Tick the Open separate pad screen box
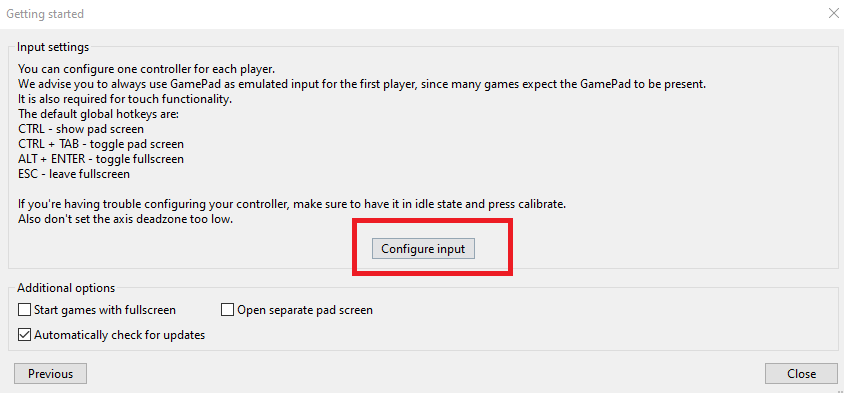Image resolution: width=844 pixels, height=393 pixels. click(228, 310)
